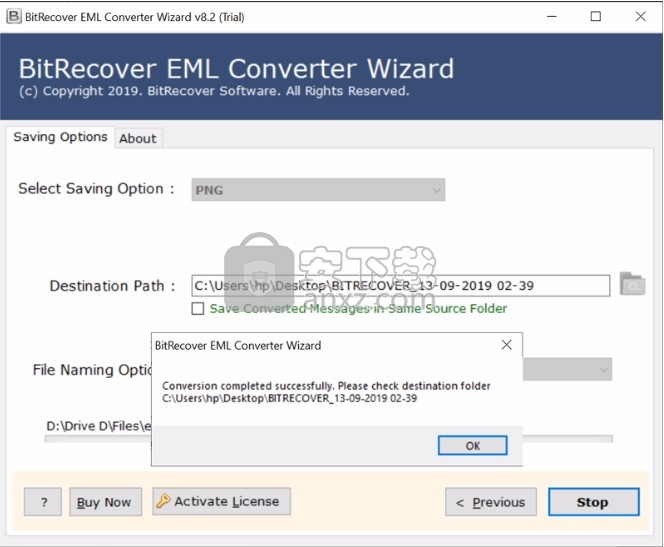The width and height of the screenshot is (664, 547).
Task: Maximize the EML Converter Wizard window
Action: pos(596,17)
